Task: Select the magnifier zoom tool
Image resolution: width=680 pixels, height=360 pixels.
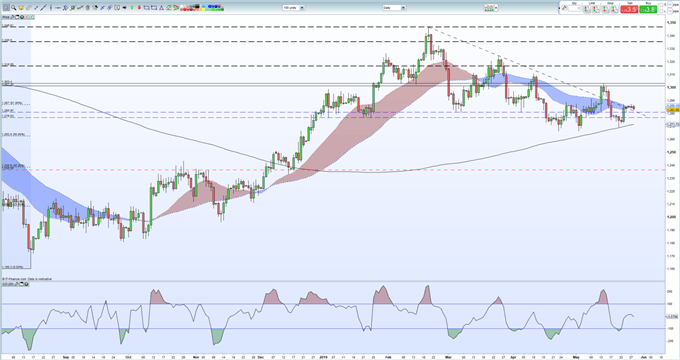Action: [x=13, y=7]
